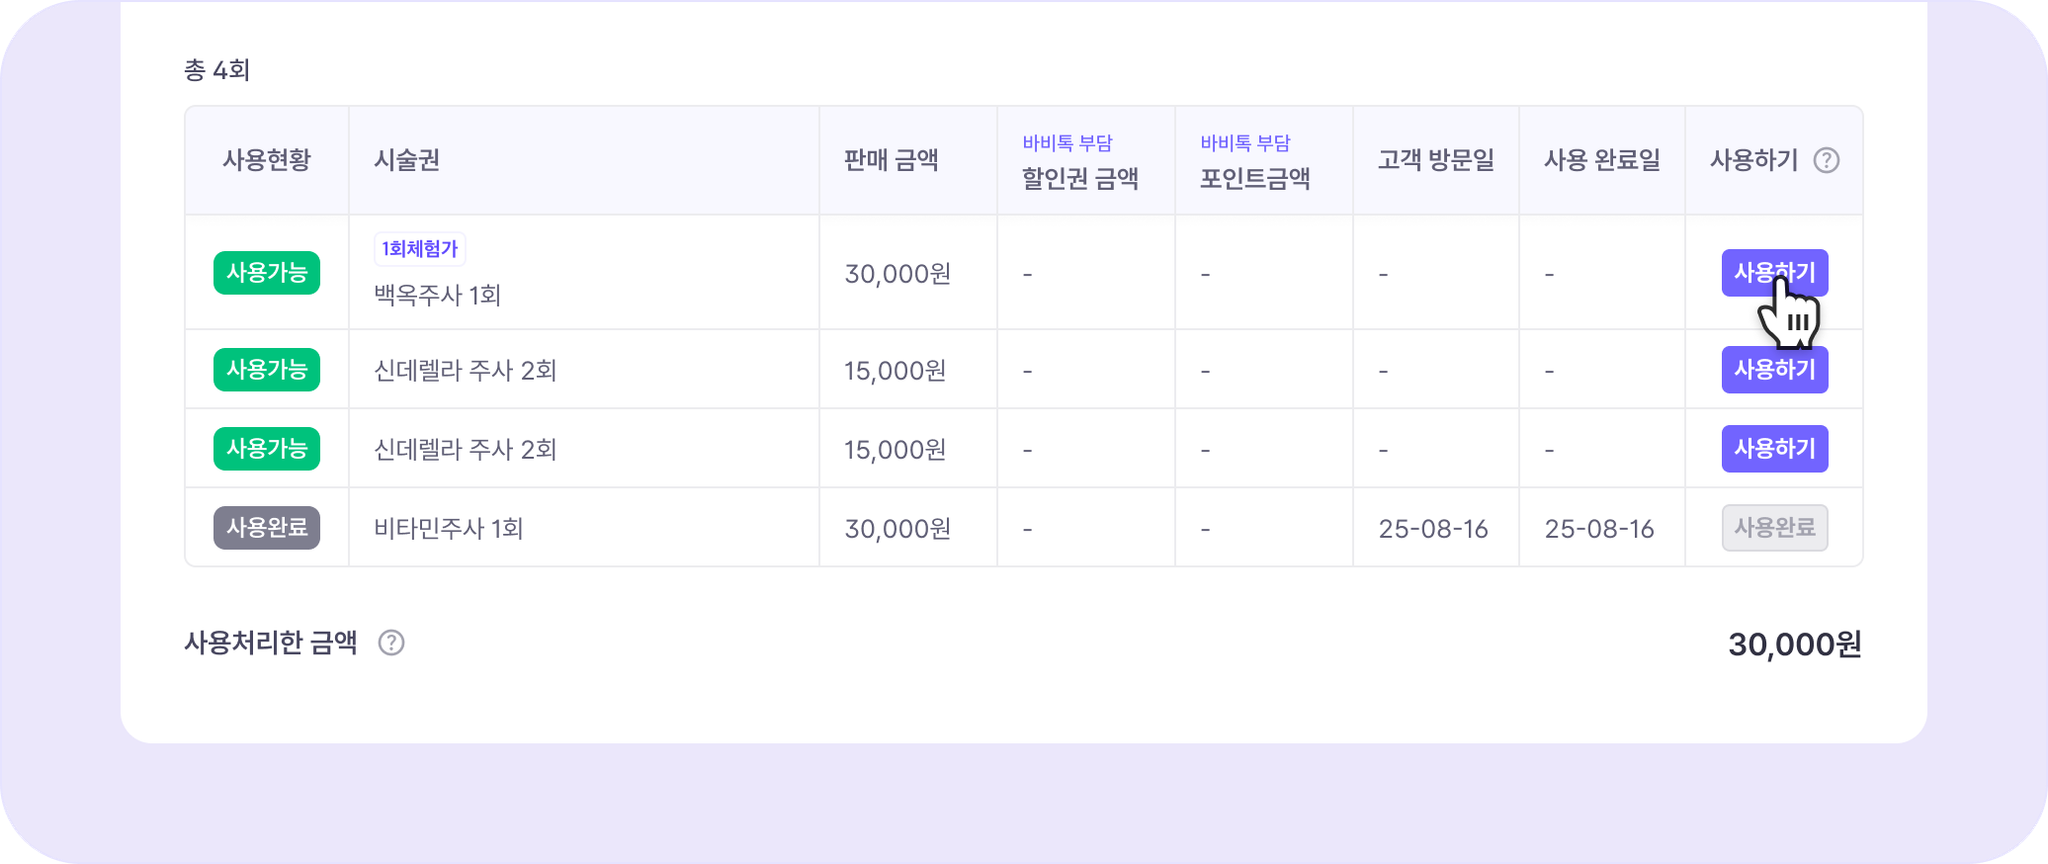Click the 판매 금액 column header
2048x864 pixels.
pos(891,160)
